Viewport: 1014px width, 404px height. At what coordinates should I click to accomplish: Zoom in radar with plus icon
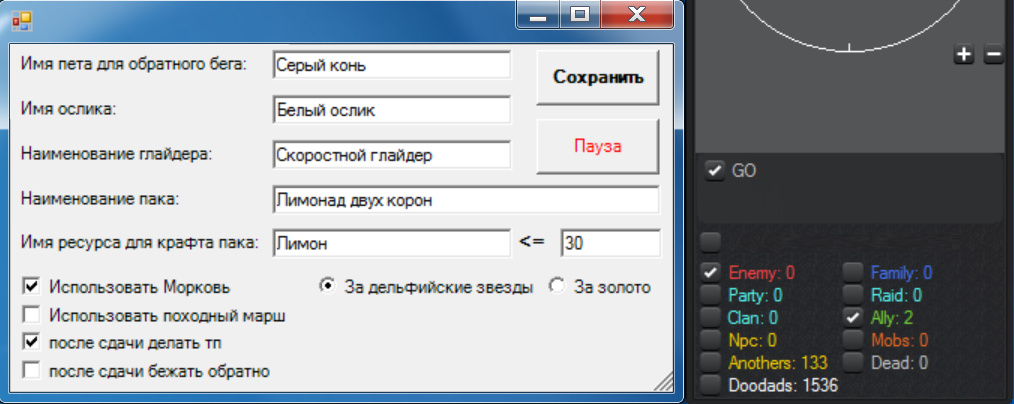(x=964, y=55)
